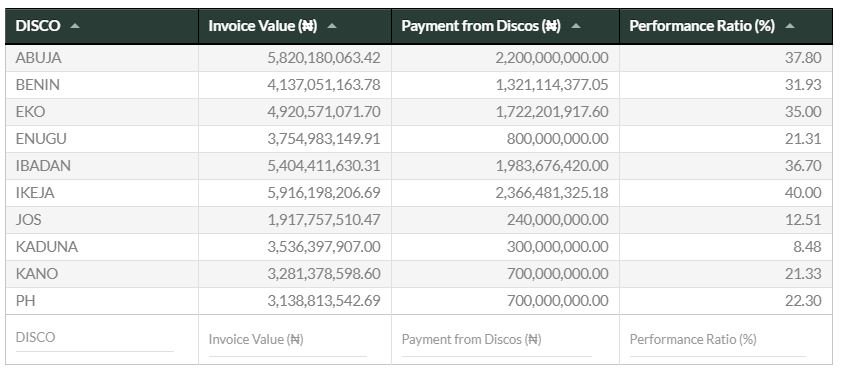
Task: Focus the Payment from Discos filter input
Action: click(497, 340)
